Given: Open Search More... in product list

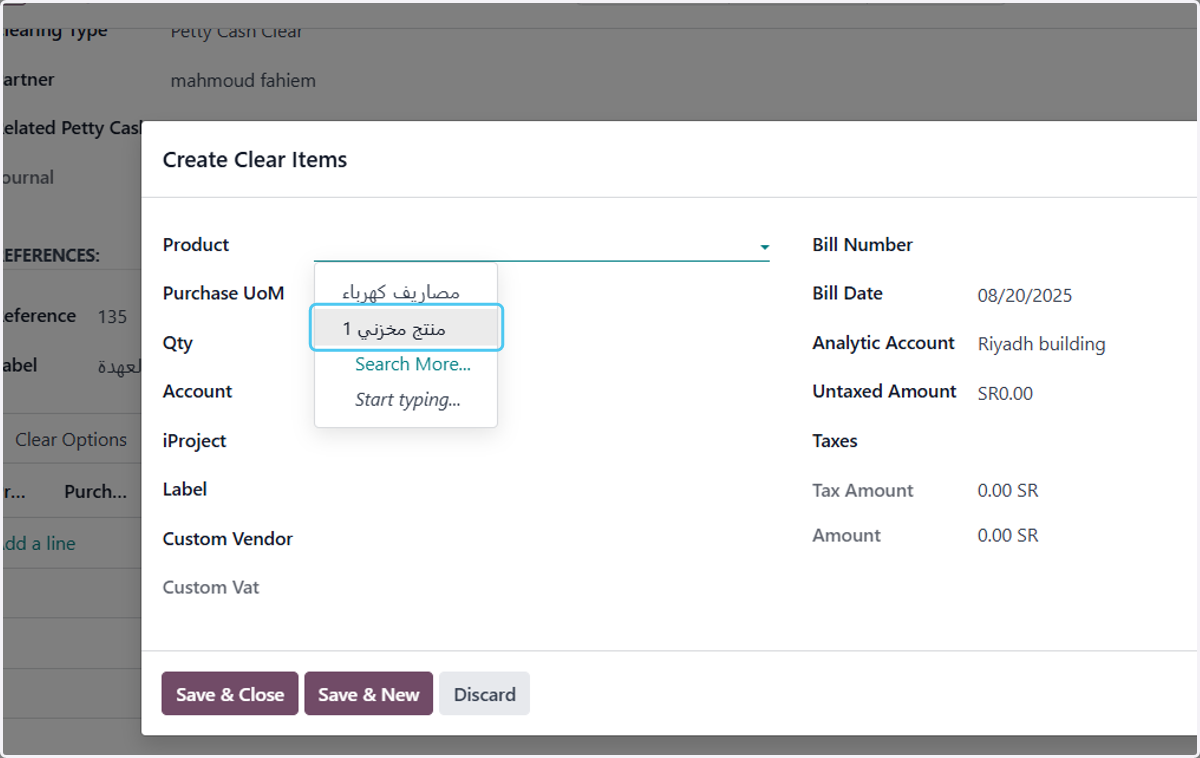Looking at the screenshot, I should pos(412,364).
